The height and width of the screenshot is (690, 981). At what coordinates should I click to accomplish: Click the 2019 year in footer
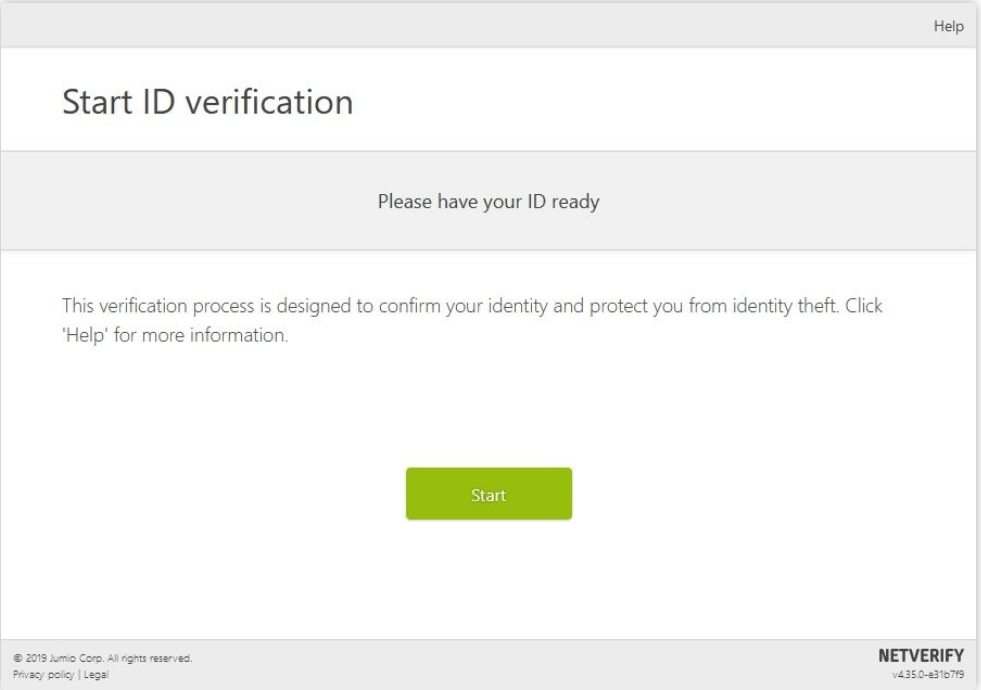click(36, 658)
